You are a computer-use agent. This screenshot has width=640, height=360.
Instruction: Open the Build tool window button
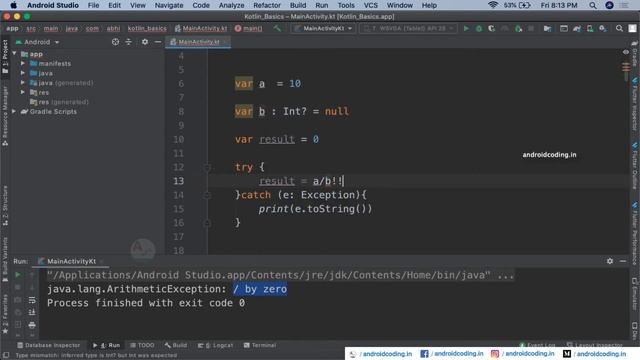click(x=176, y=345)
